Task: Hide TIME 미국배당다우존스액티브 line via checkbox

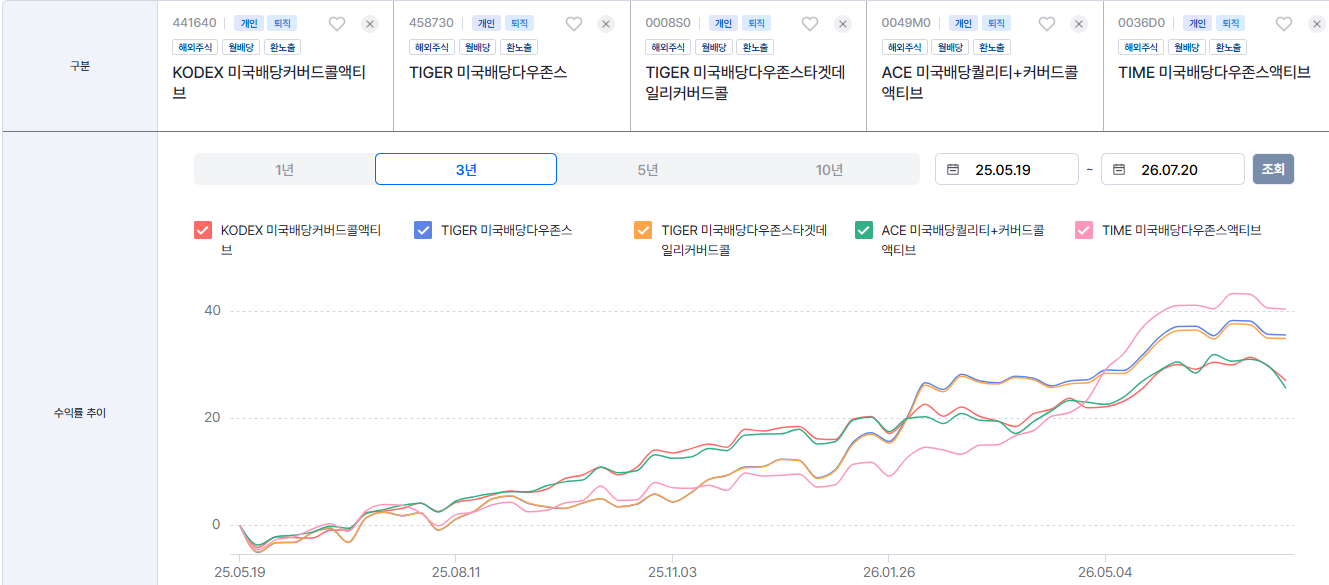Action: pos(1084,230)
